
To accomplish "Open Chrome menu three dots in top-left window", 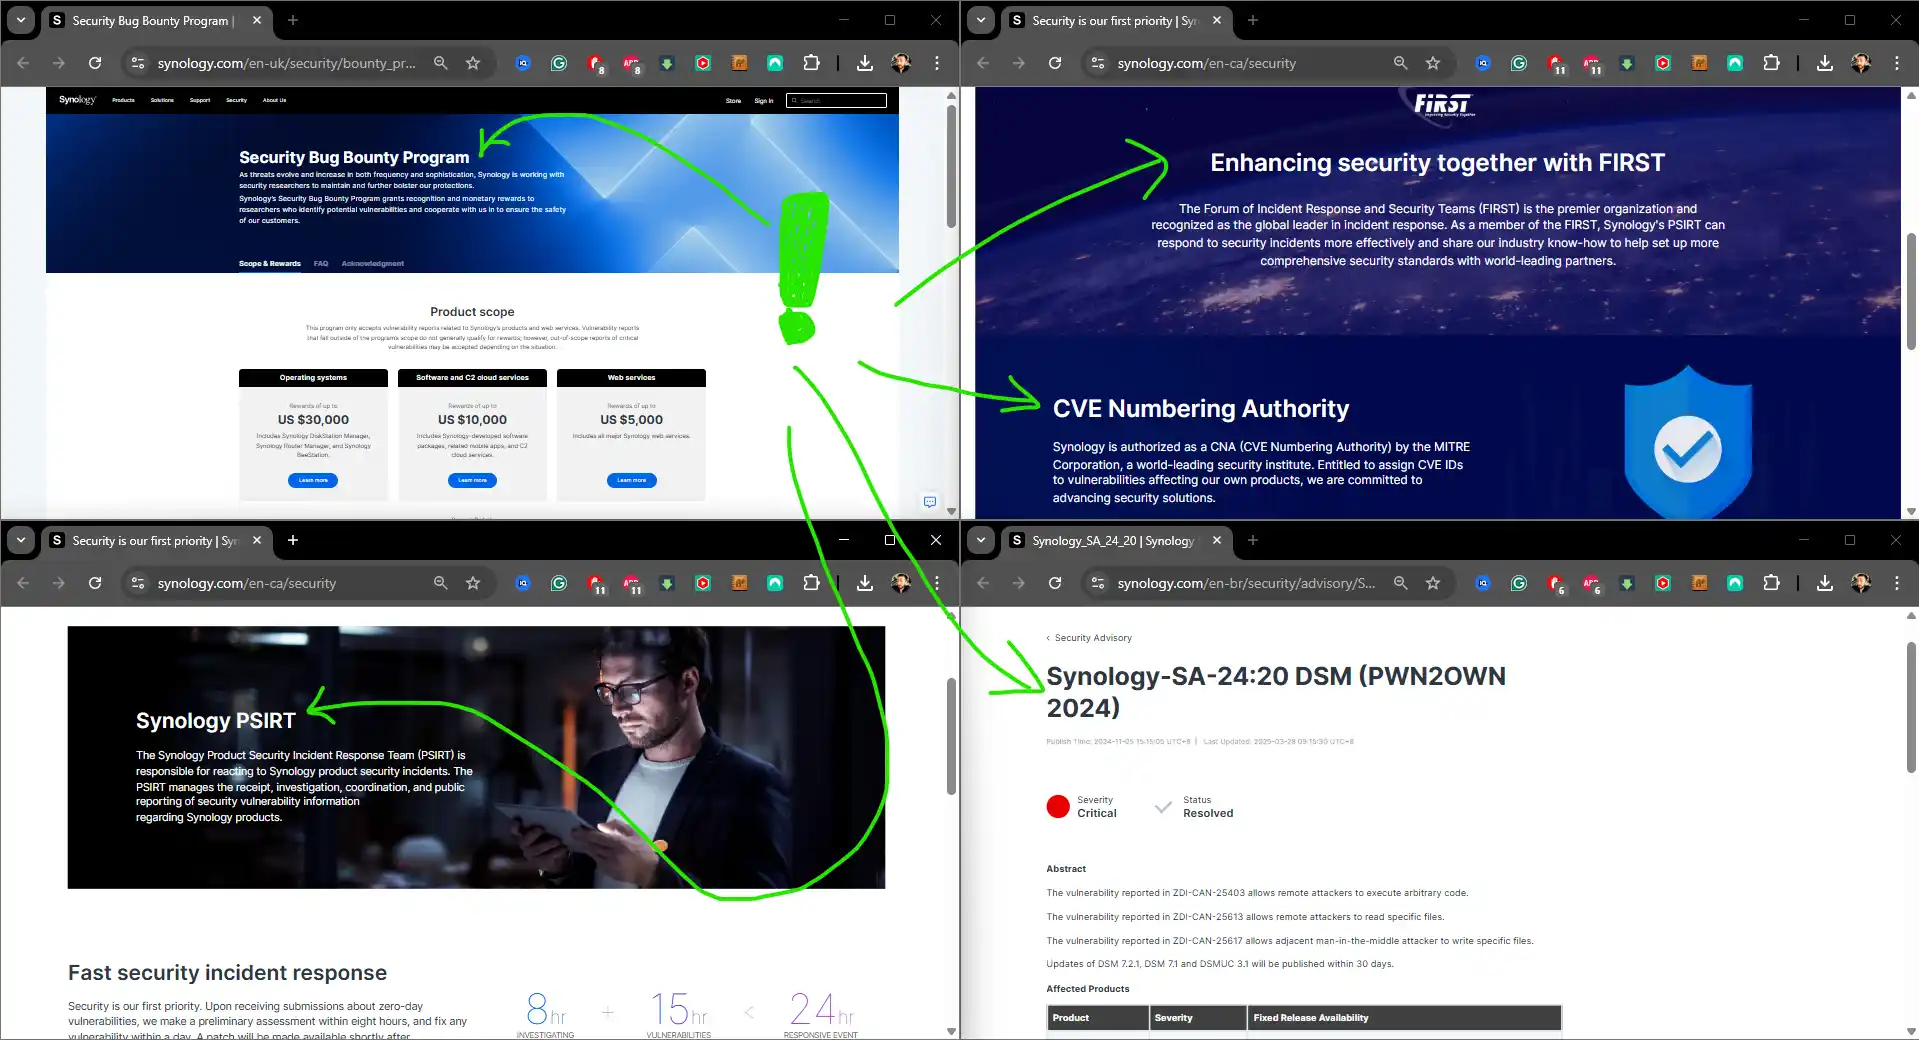I will click(x=937, y=63).
